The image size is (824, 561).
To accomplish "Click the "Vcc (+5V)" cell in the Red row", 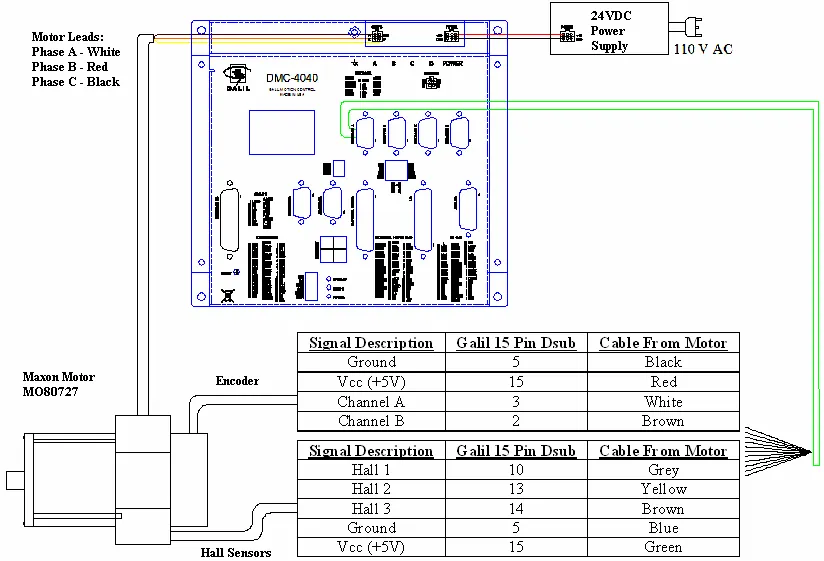I will 372,382.
